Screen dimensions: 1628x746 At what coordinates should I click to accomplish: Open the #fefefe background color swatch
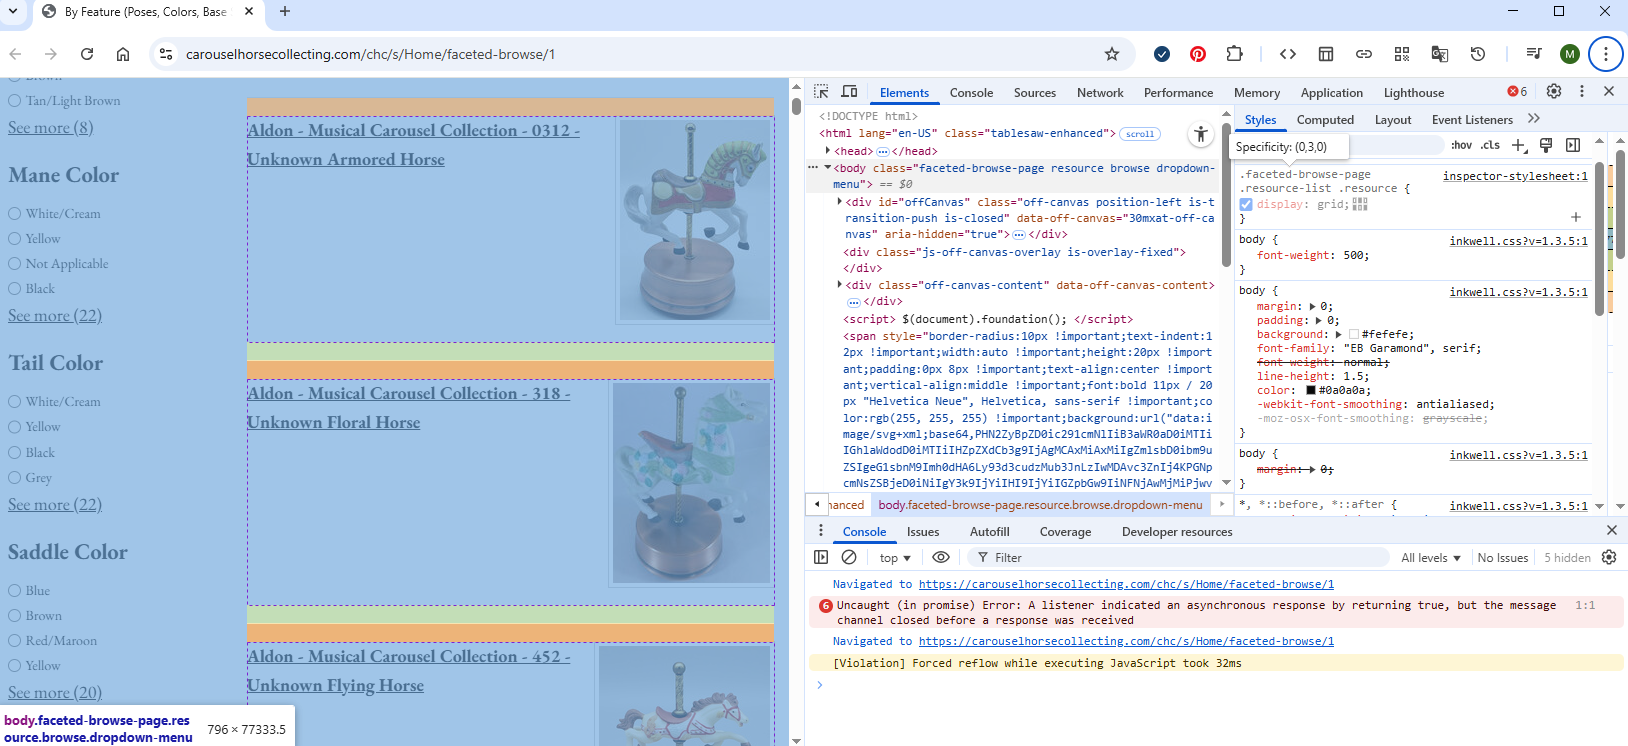click(x=1354, y=335)
